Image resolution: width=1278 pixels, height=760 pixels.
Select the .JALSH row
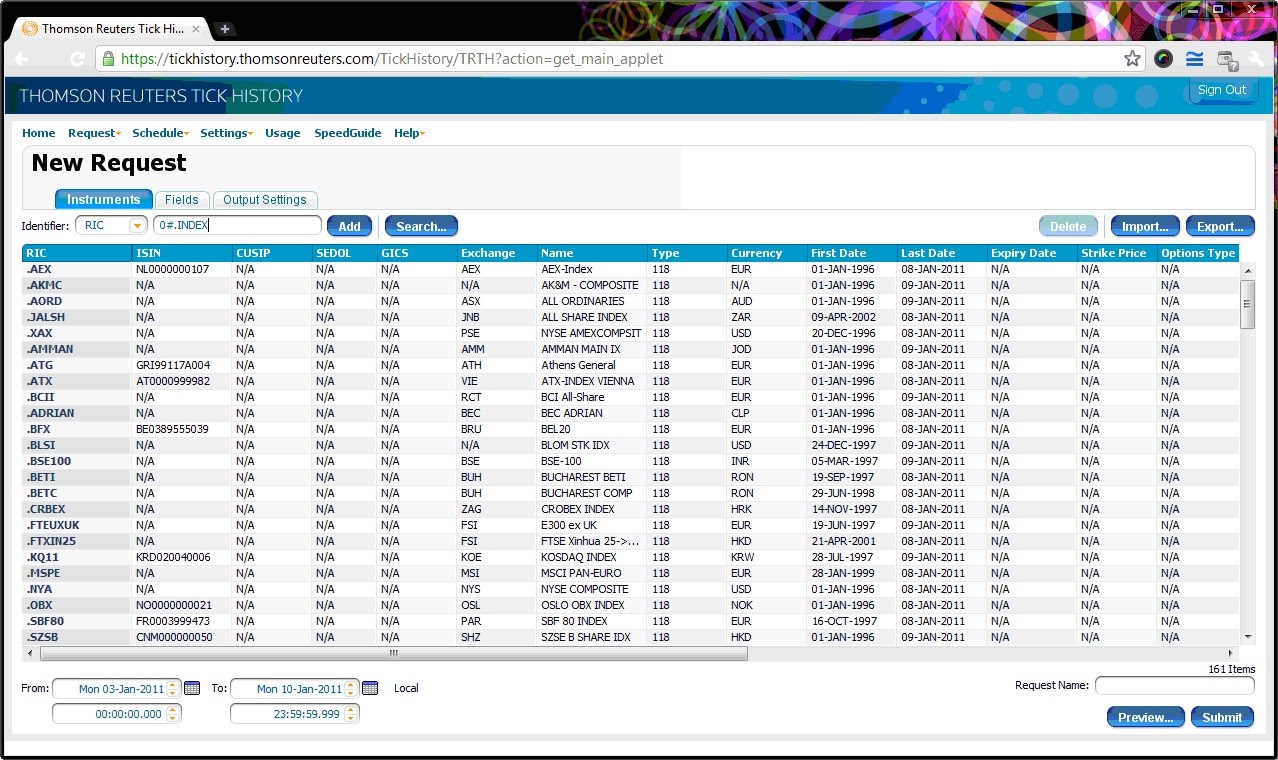click(x=631, y=317)
